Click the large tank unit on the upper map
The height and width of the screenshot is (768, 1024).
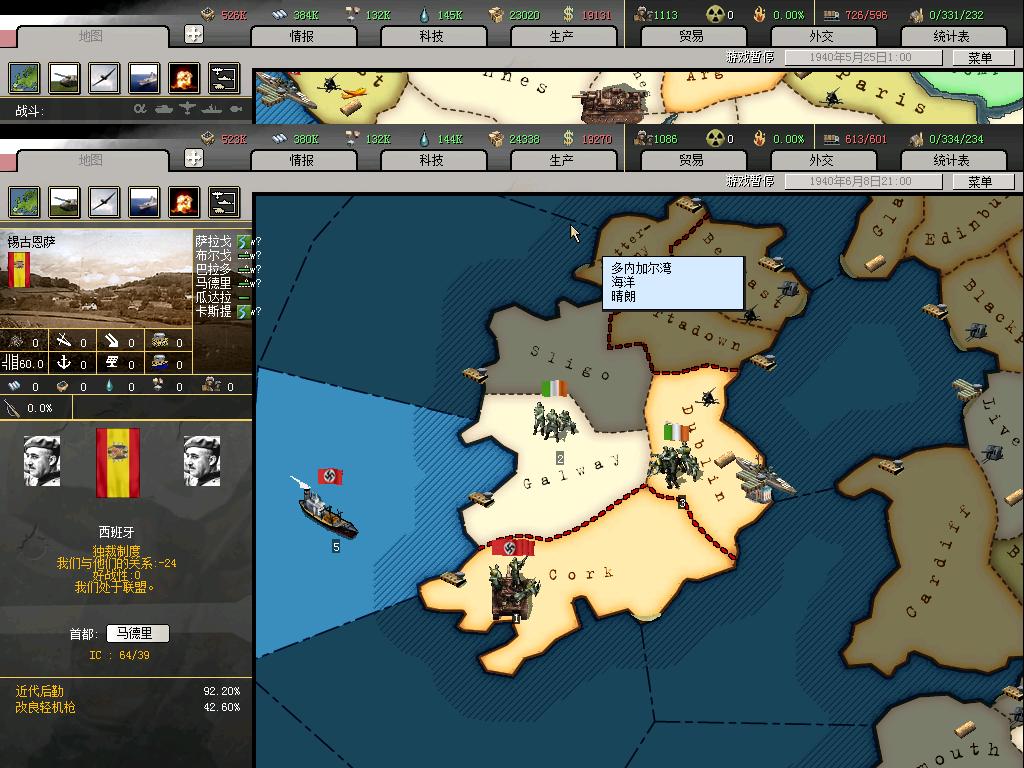pyautogui.click(x=612, y=102)
